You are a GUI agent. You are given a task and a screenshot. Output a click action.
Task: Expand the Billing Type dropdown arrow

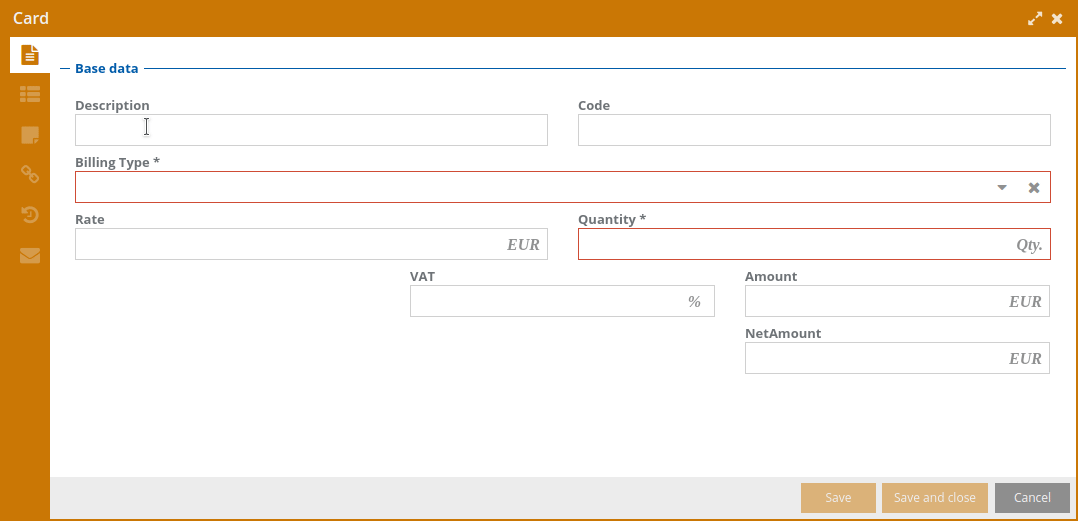1002,188
